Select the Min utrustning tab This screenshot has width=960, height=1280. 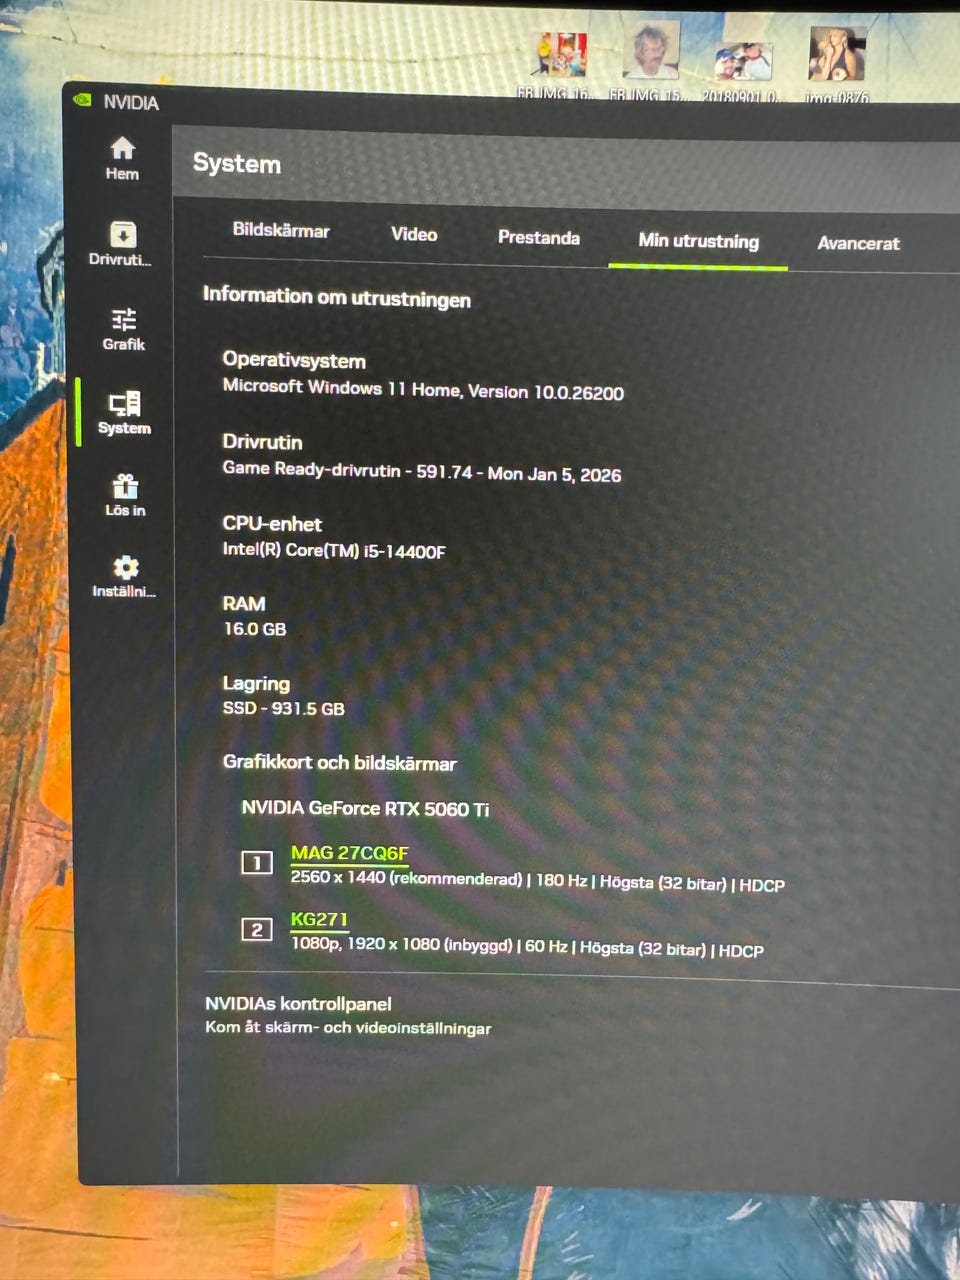pyautogui.click(x=698, y=241)
